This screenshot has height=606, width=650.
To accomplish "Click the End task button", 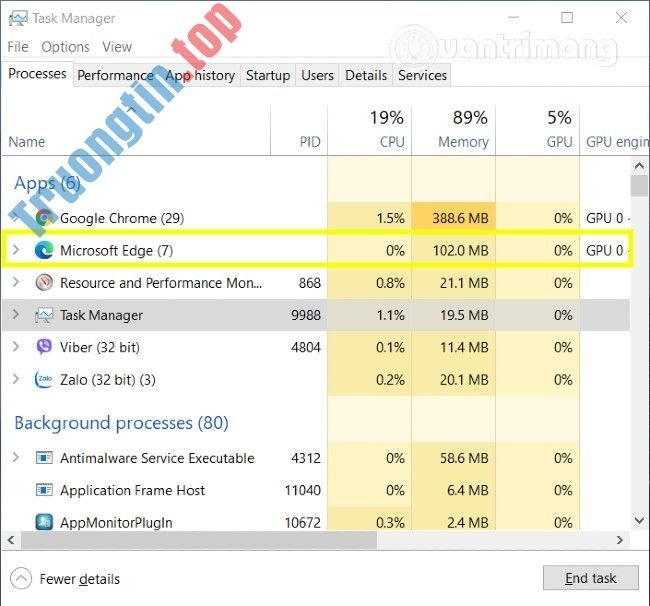I will [x=590, y=578].
